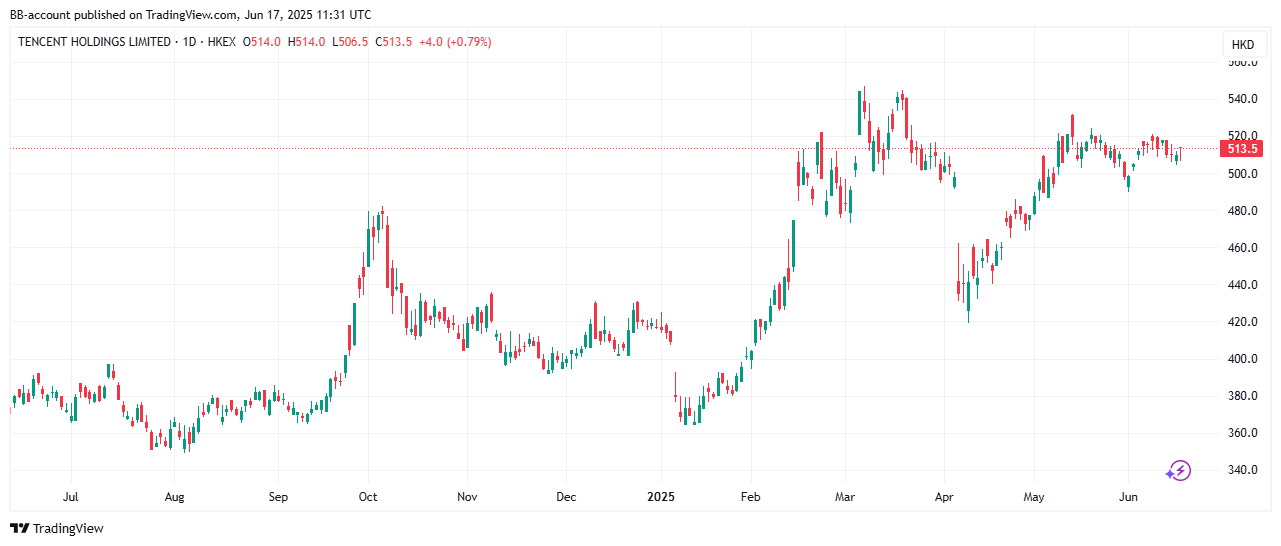Click the L506.5 low value
Viewport: 1281px width, 546px height.
coord(351,42)
